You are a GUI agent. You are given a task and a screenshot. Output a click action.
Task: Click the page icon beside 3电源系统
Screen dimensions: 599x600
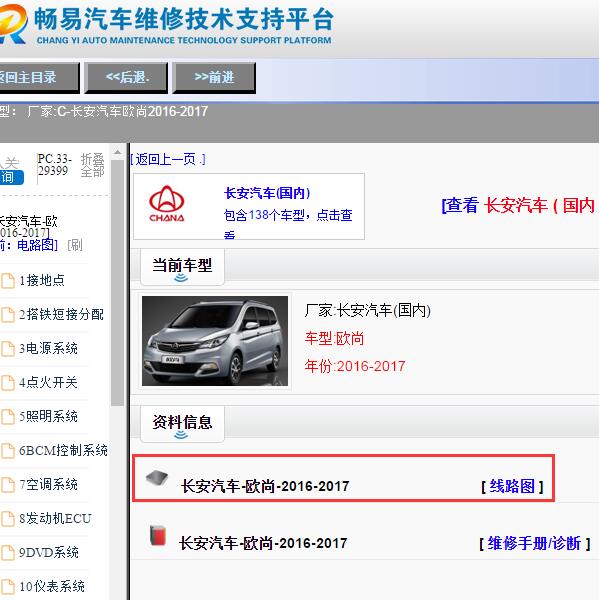pos(7,349)
